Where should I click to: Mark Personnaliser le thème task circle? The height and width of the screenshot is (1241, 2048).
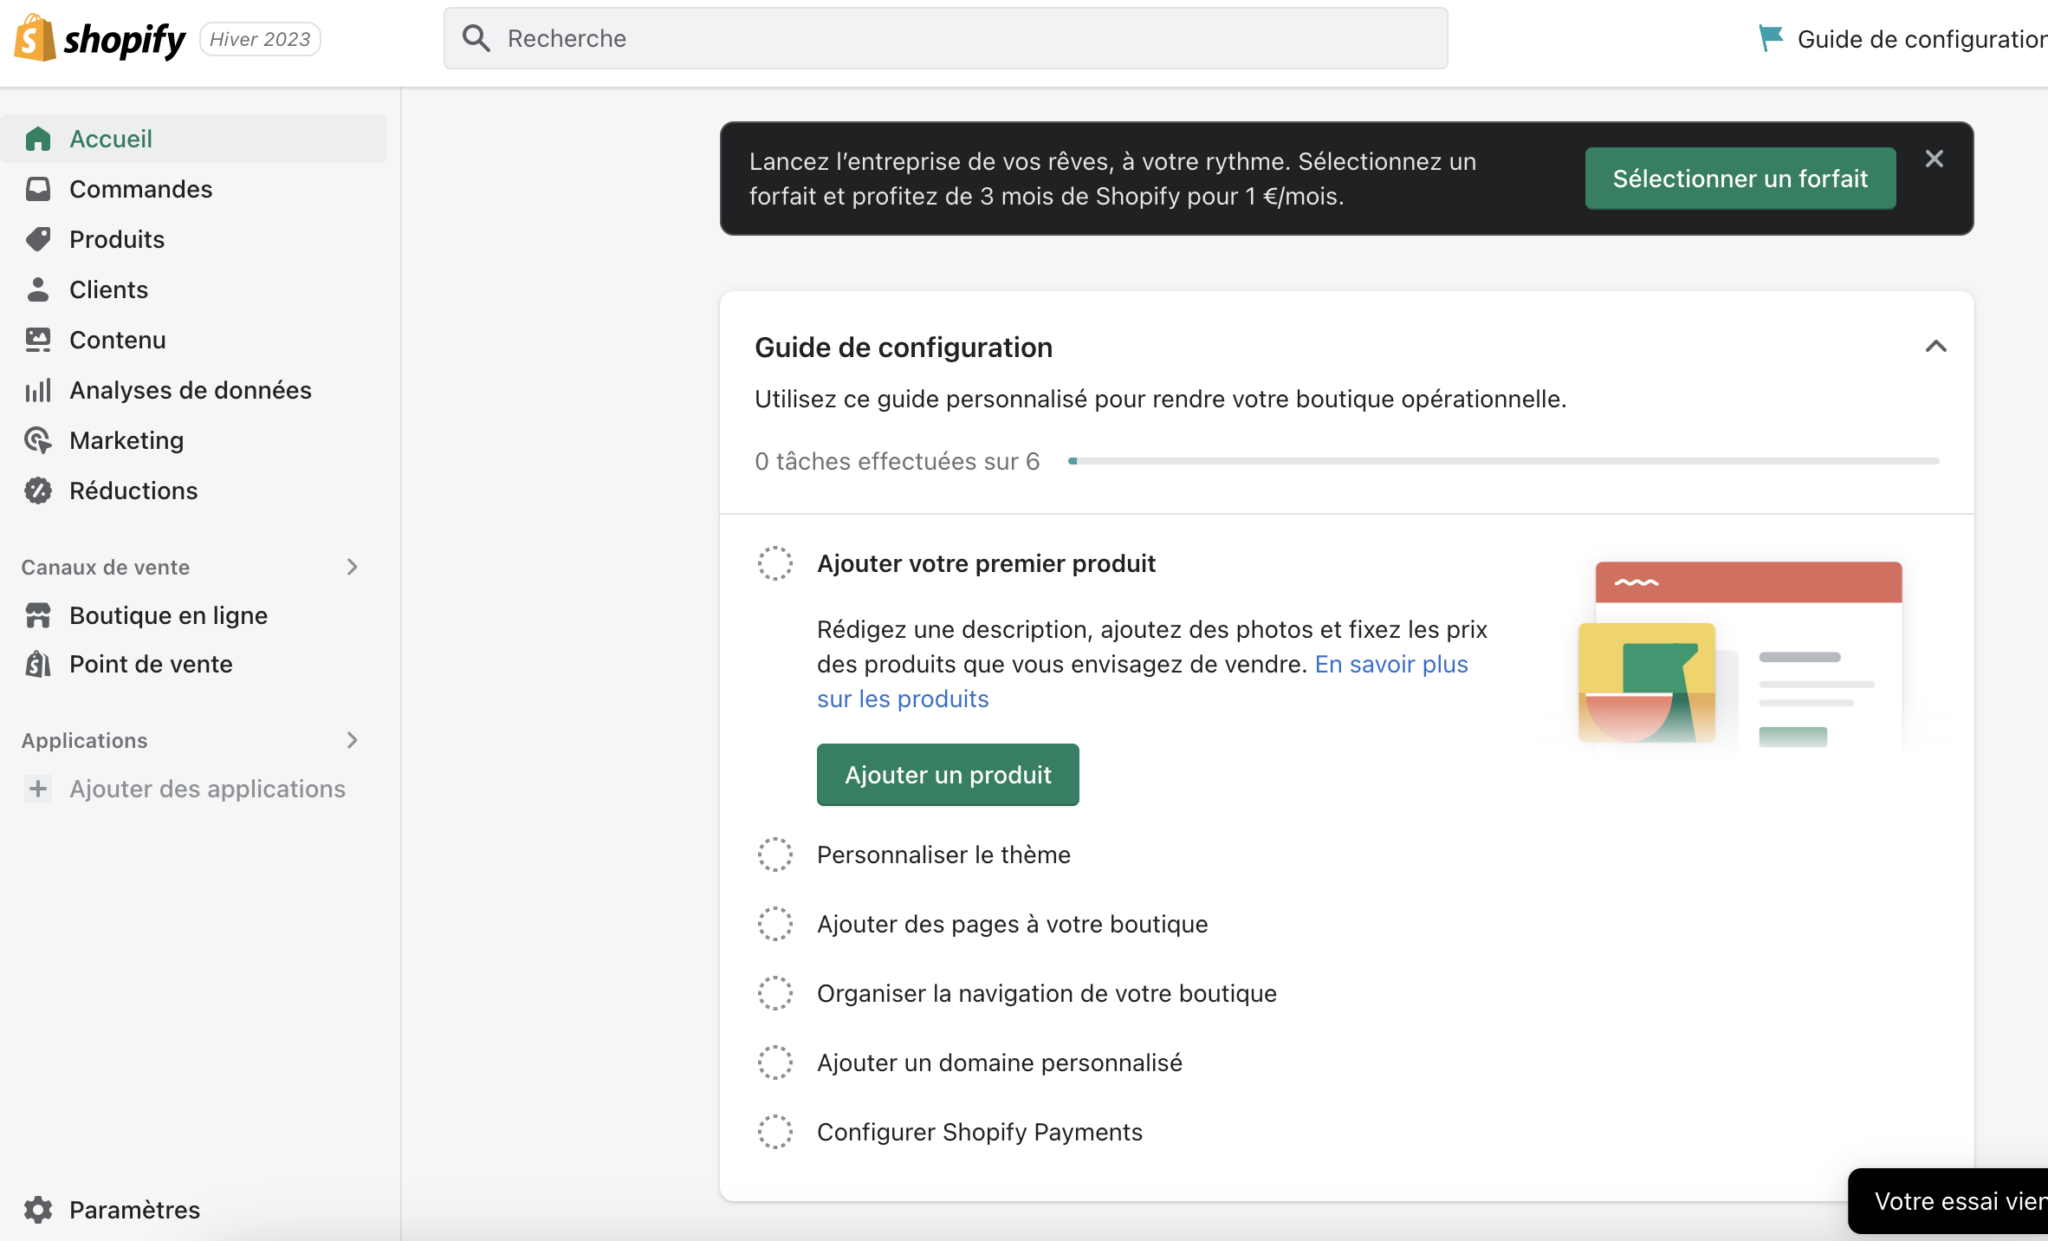(775, 855)
